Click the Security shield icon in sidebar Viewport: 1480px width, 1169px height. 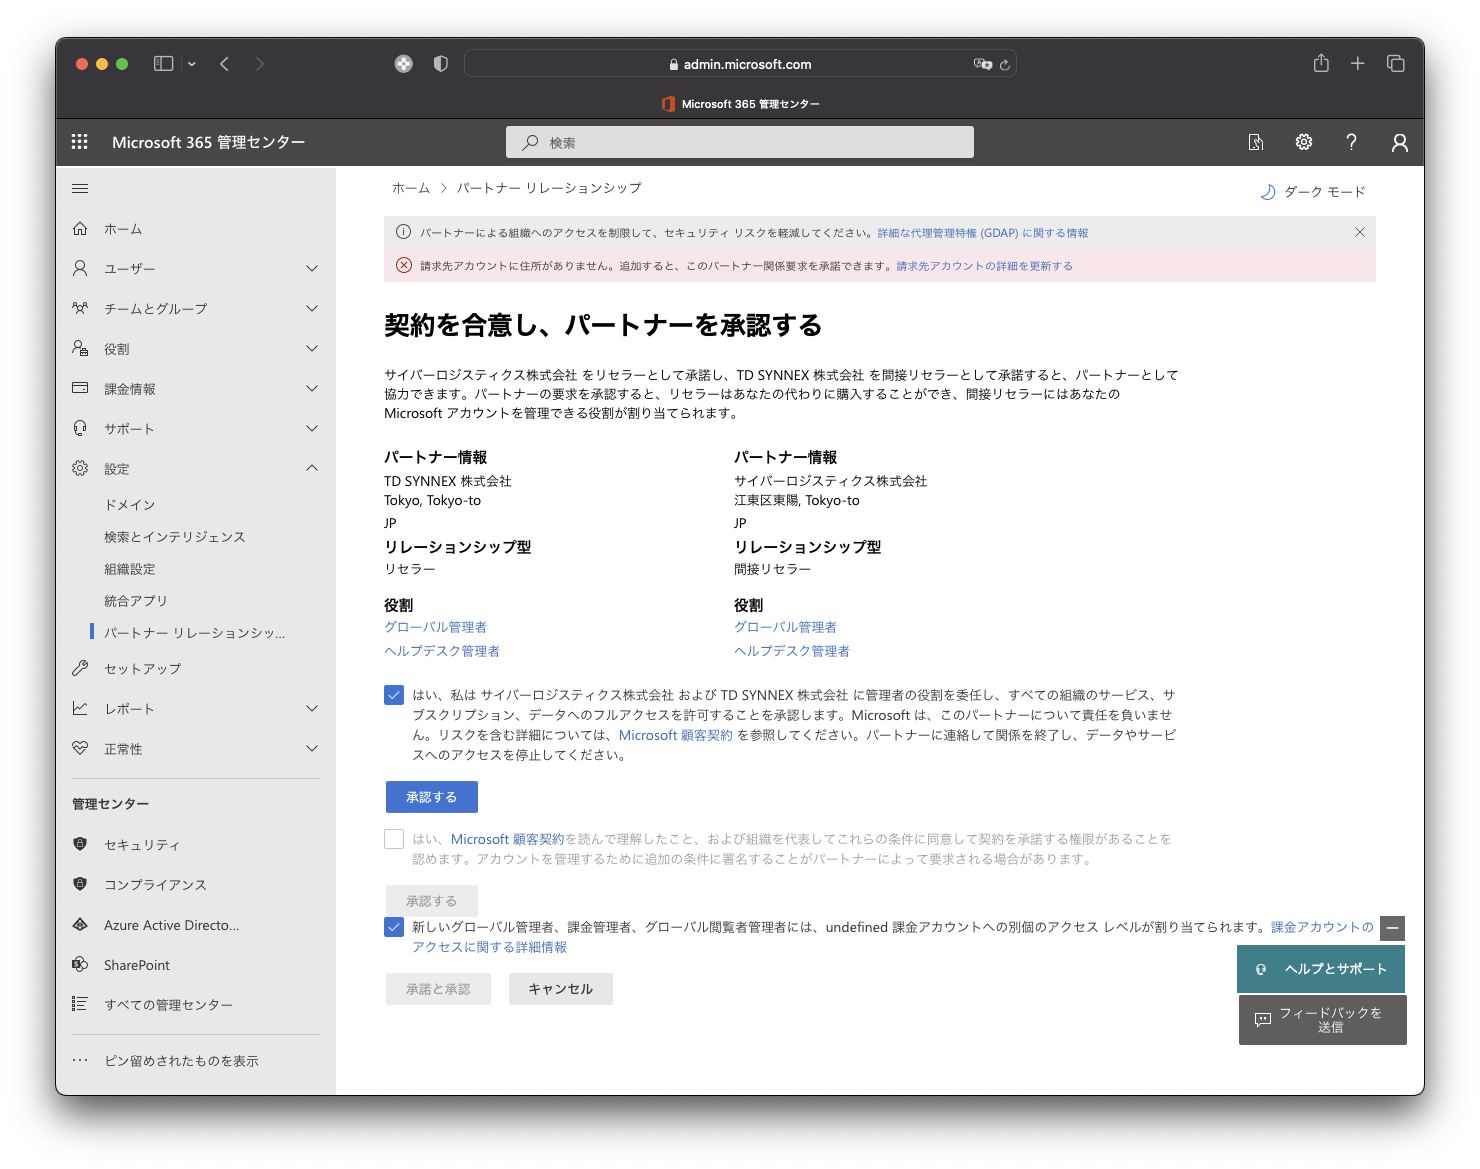80,844
